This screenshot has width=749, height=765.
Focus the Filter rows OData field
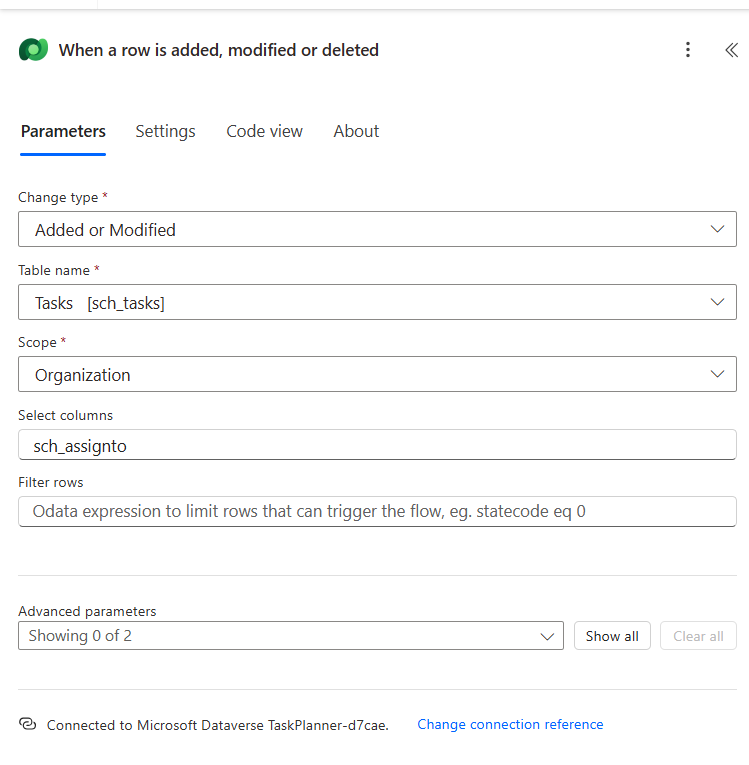point(377,512)
